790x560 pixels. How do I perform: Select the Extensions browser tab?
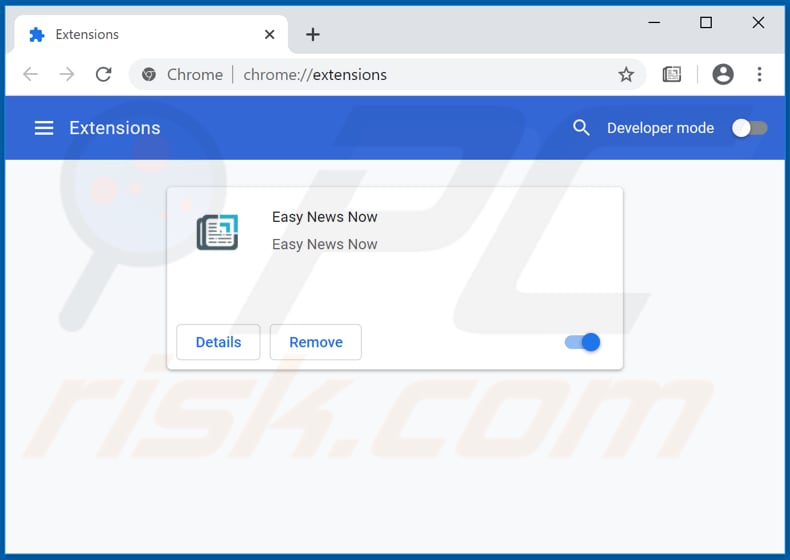[151, 34]
